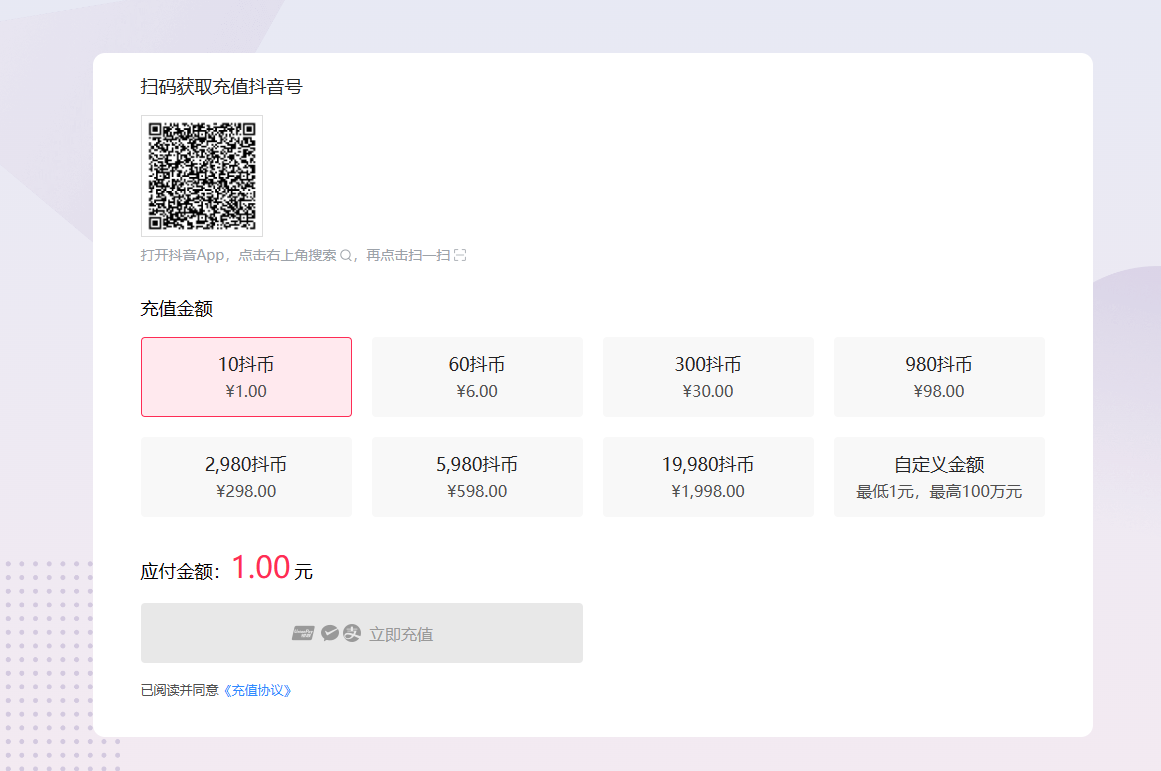Pick the 19,980抖币 ¥1,998.00 option

coord(708,477)
